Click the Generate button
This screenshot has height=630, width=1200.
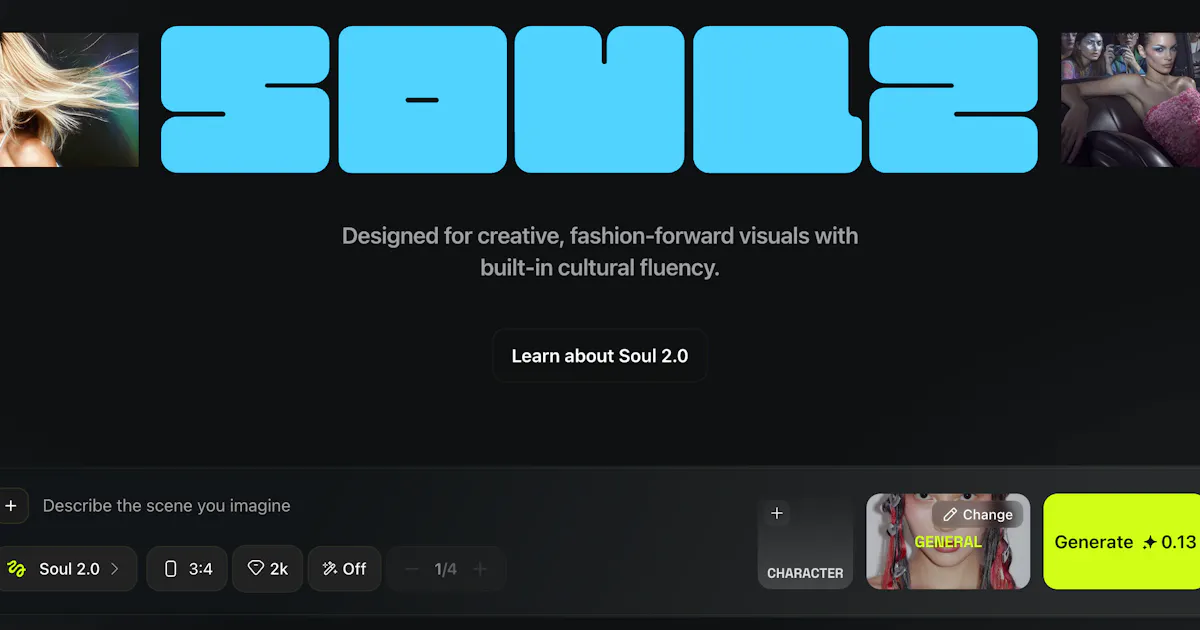coord(1124,541)
